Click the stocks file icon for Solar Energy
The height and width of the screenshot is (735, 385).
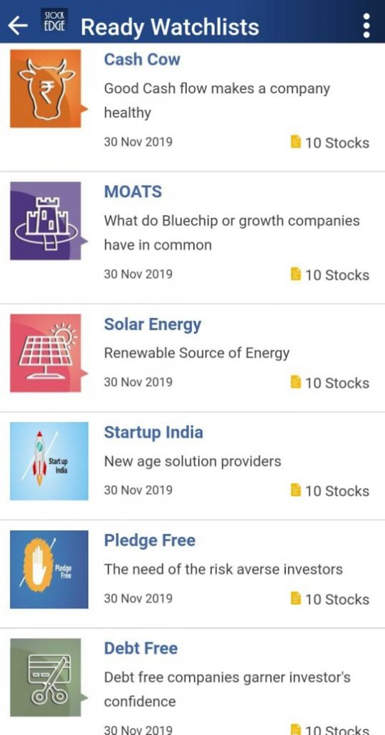295,382
